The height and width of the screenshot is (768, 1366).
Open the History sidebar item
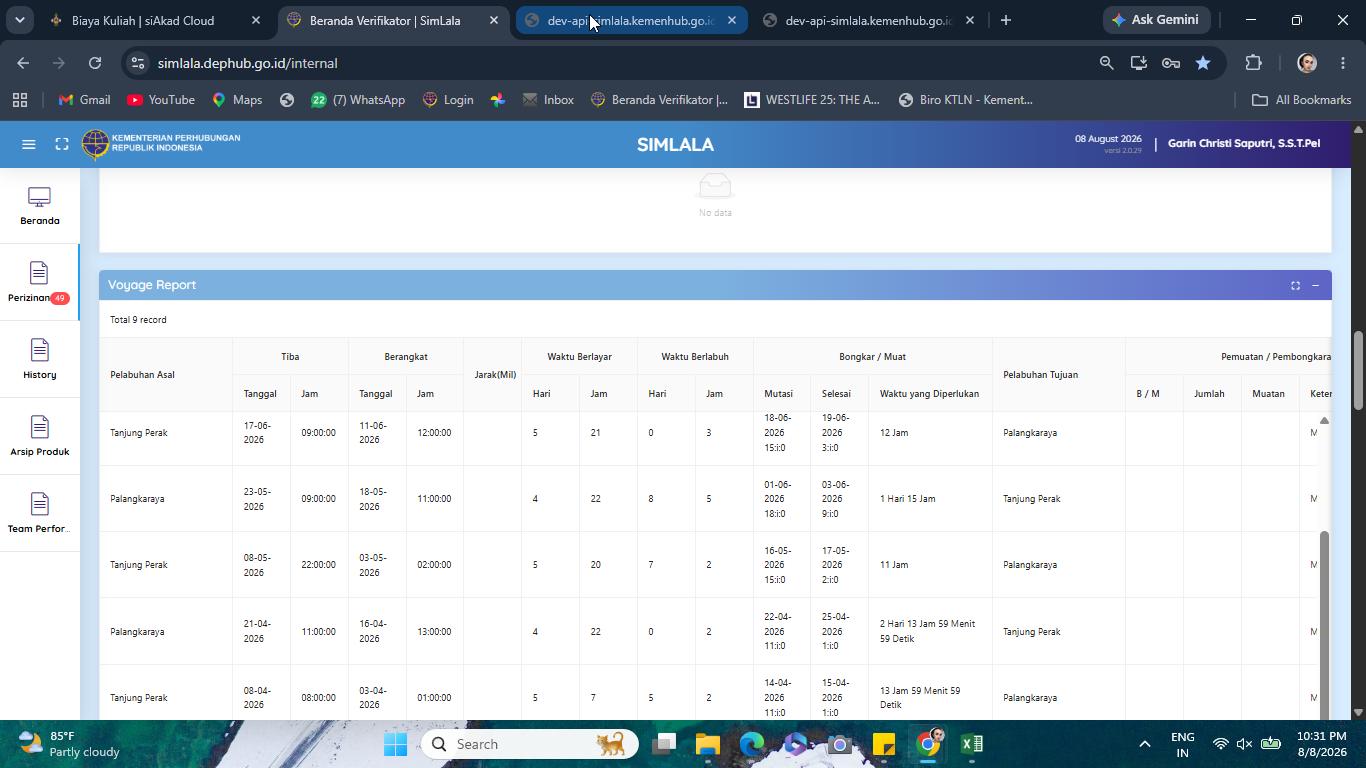[x=40, y=359]
